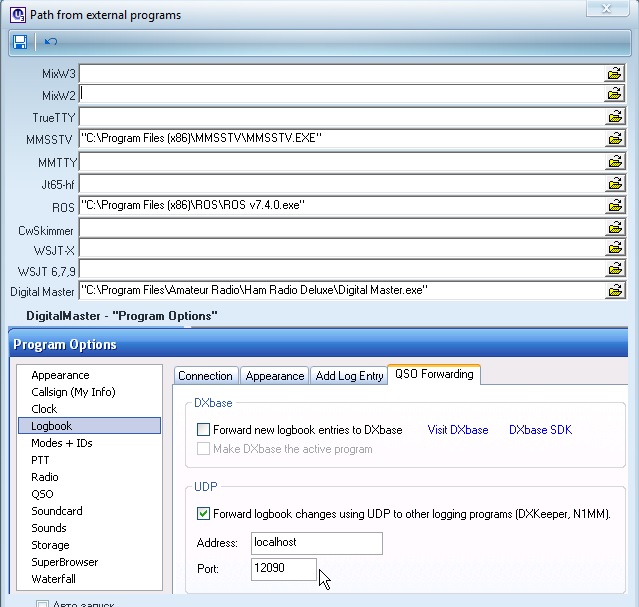Open folder browser for Digital Master path
This screenshot has height=607, width=639.
pos(614,291)
